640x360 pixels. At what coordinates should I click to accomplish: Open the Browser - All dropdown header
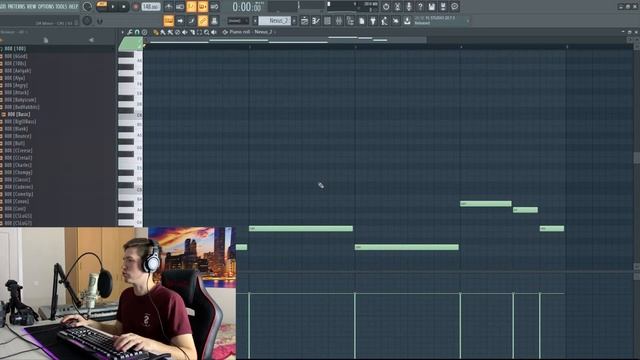pyautogui.click(x=14, y=32)
